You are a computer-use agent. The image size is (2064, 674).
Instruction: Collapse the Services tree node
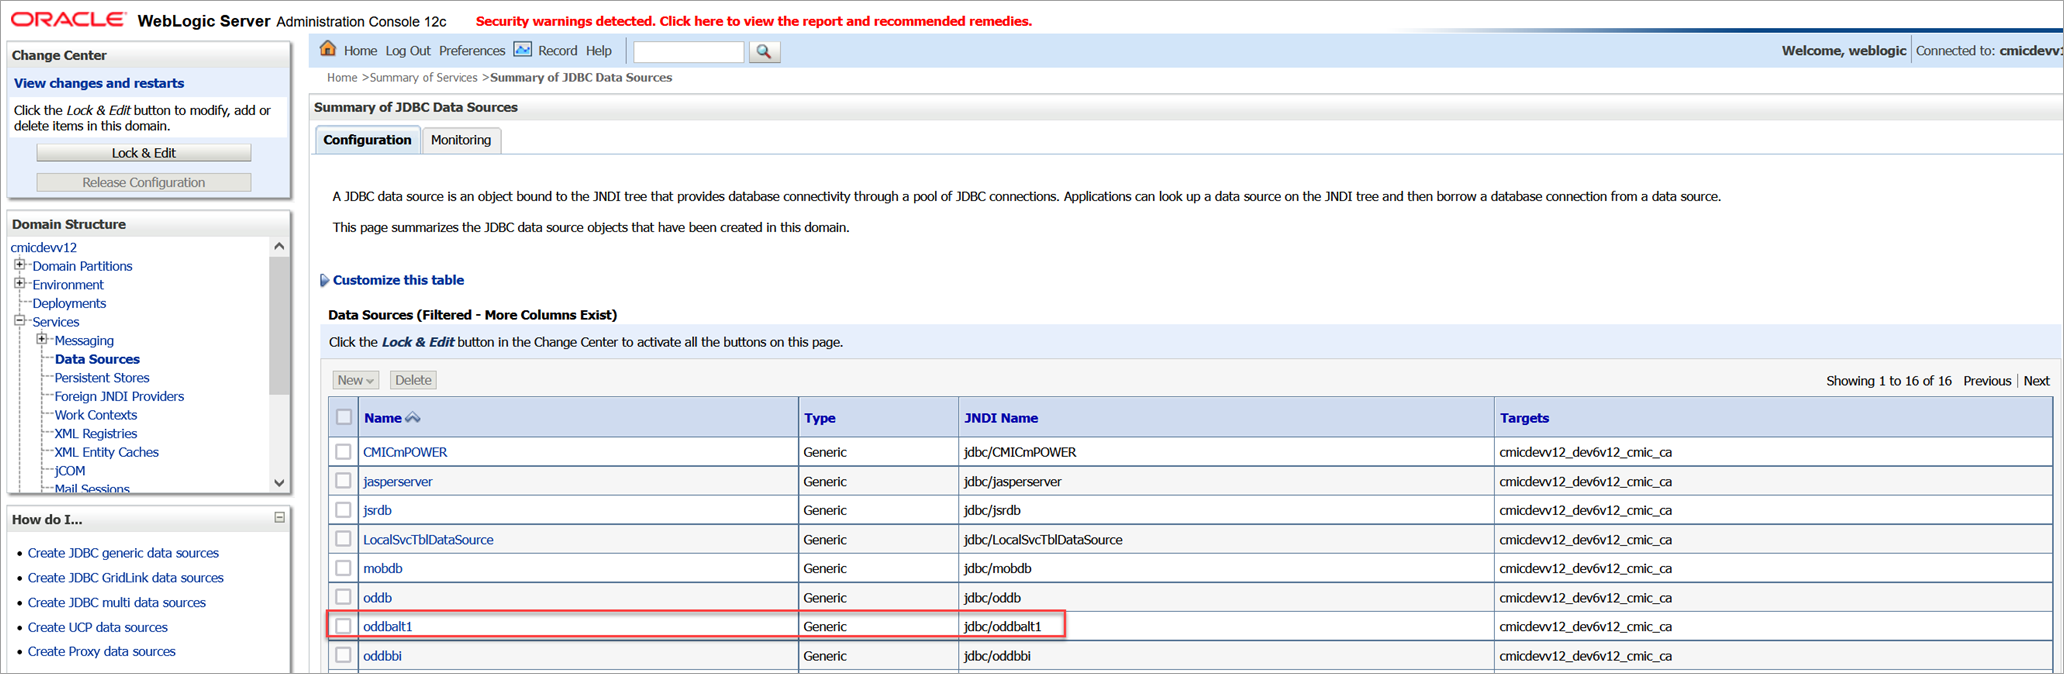(19, 321)
